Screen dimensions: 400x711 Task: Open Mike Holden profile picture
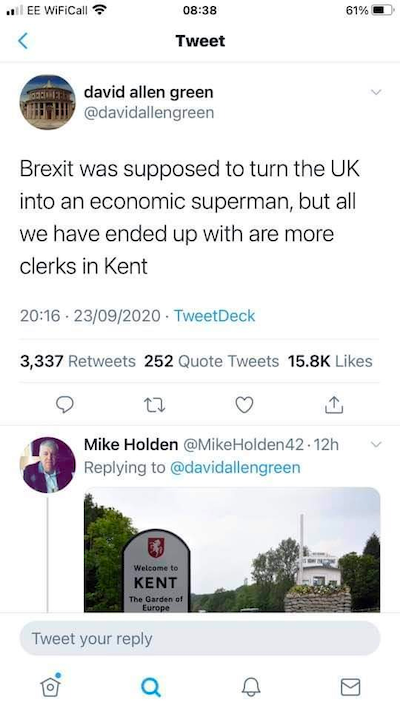[x=48, y=465]
